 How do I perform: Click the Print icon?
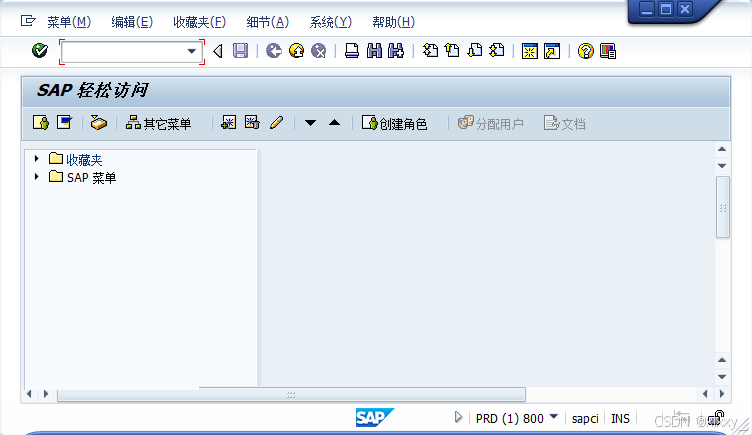point(352,50)
